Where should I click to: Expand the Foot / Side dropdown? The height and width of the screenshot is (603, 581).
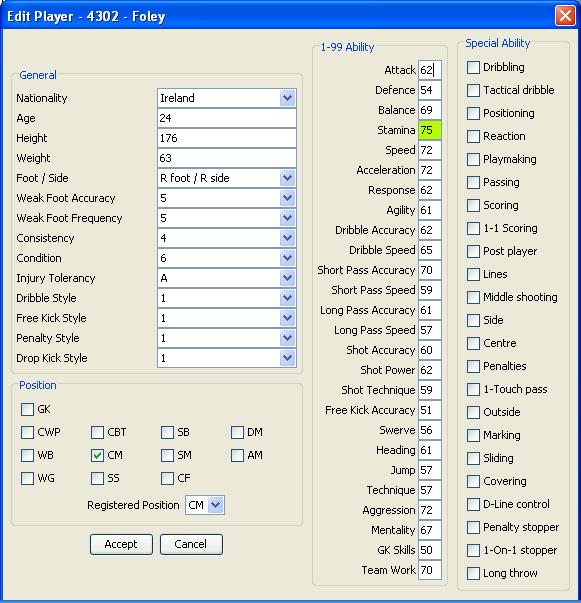pos(288,178)
